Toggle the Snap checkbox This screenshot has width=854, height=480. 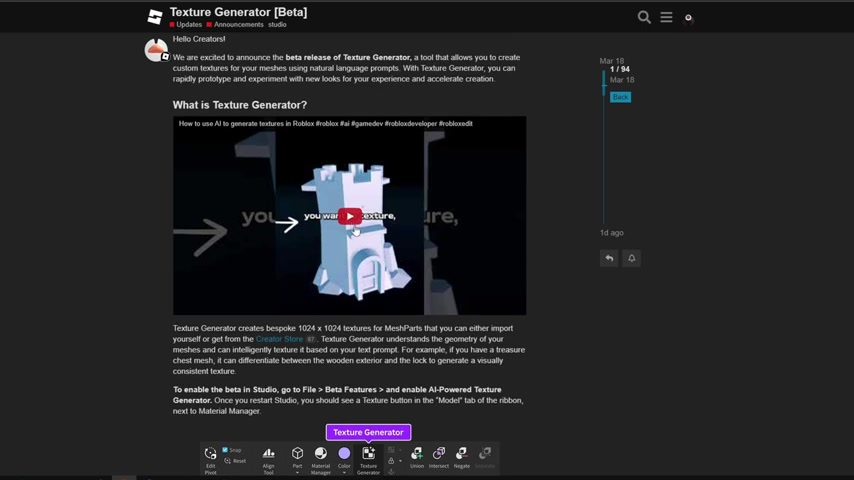coord(225,450)
